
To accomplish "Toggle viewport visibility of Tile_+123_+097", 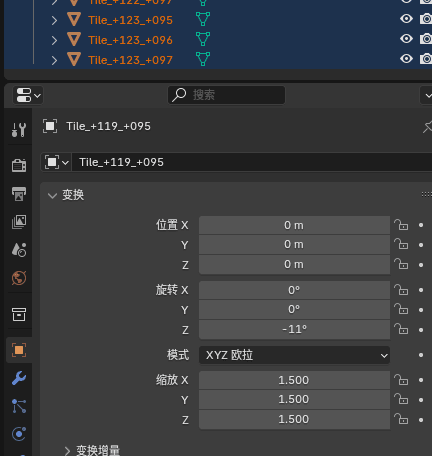I will point(406,59).
